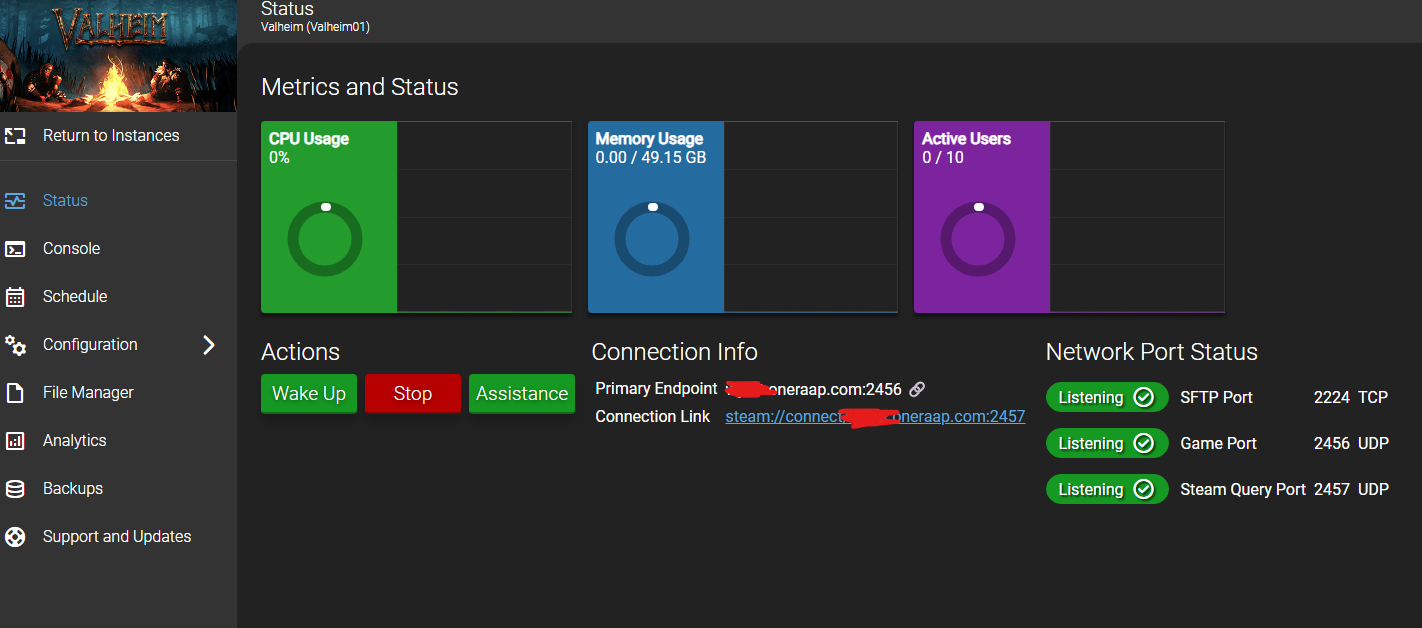Click the "Metrics and Status" heading
Viewport: 1422px width, 628px height.
coord(360,87)
